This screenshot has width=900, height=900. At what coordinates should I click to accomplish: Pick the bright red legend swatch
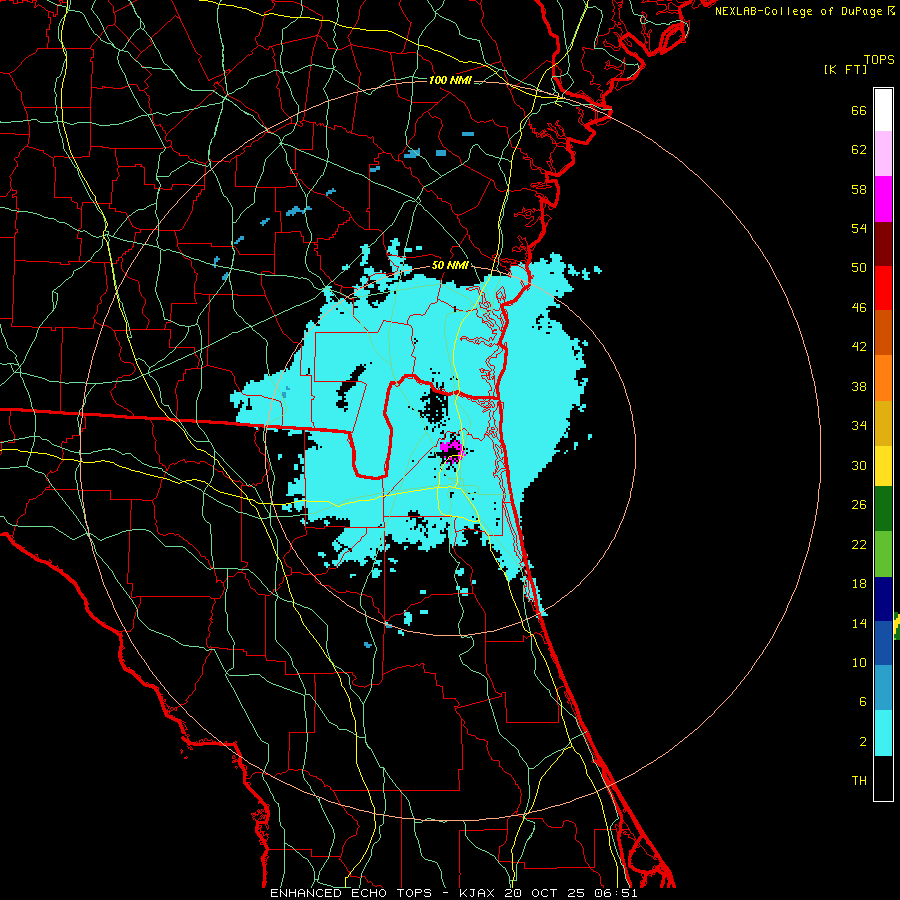tap(883, 288)
